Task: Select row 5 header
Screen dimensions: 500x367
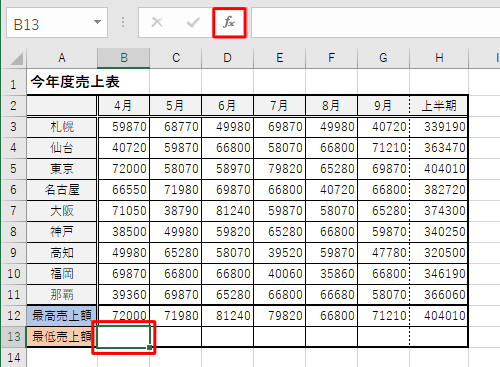Action: click(13, 169)
